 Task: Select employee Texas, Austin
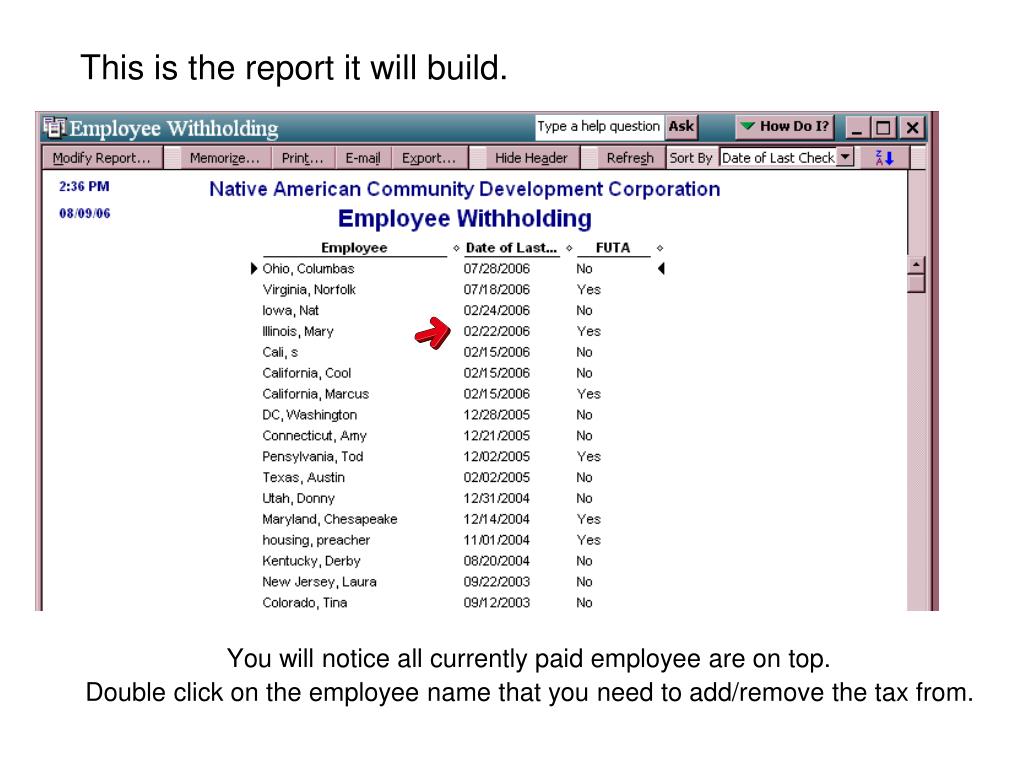click(x=304, y=477)
